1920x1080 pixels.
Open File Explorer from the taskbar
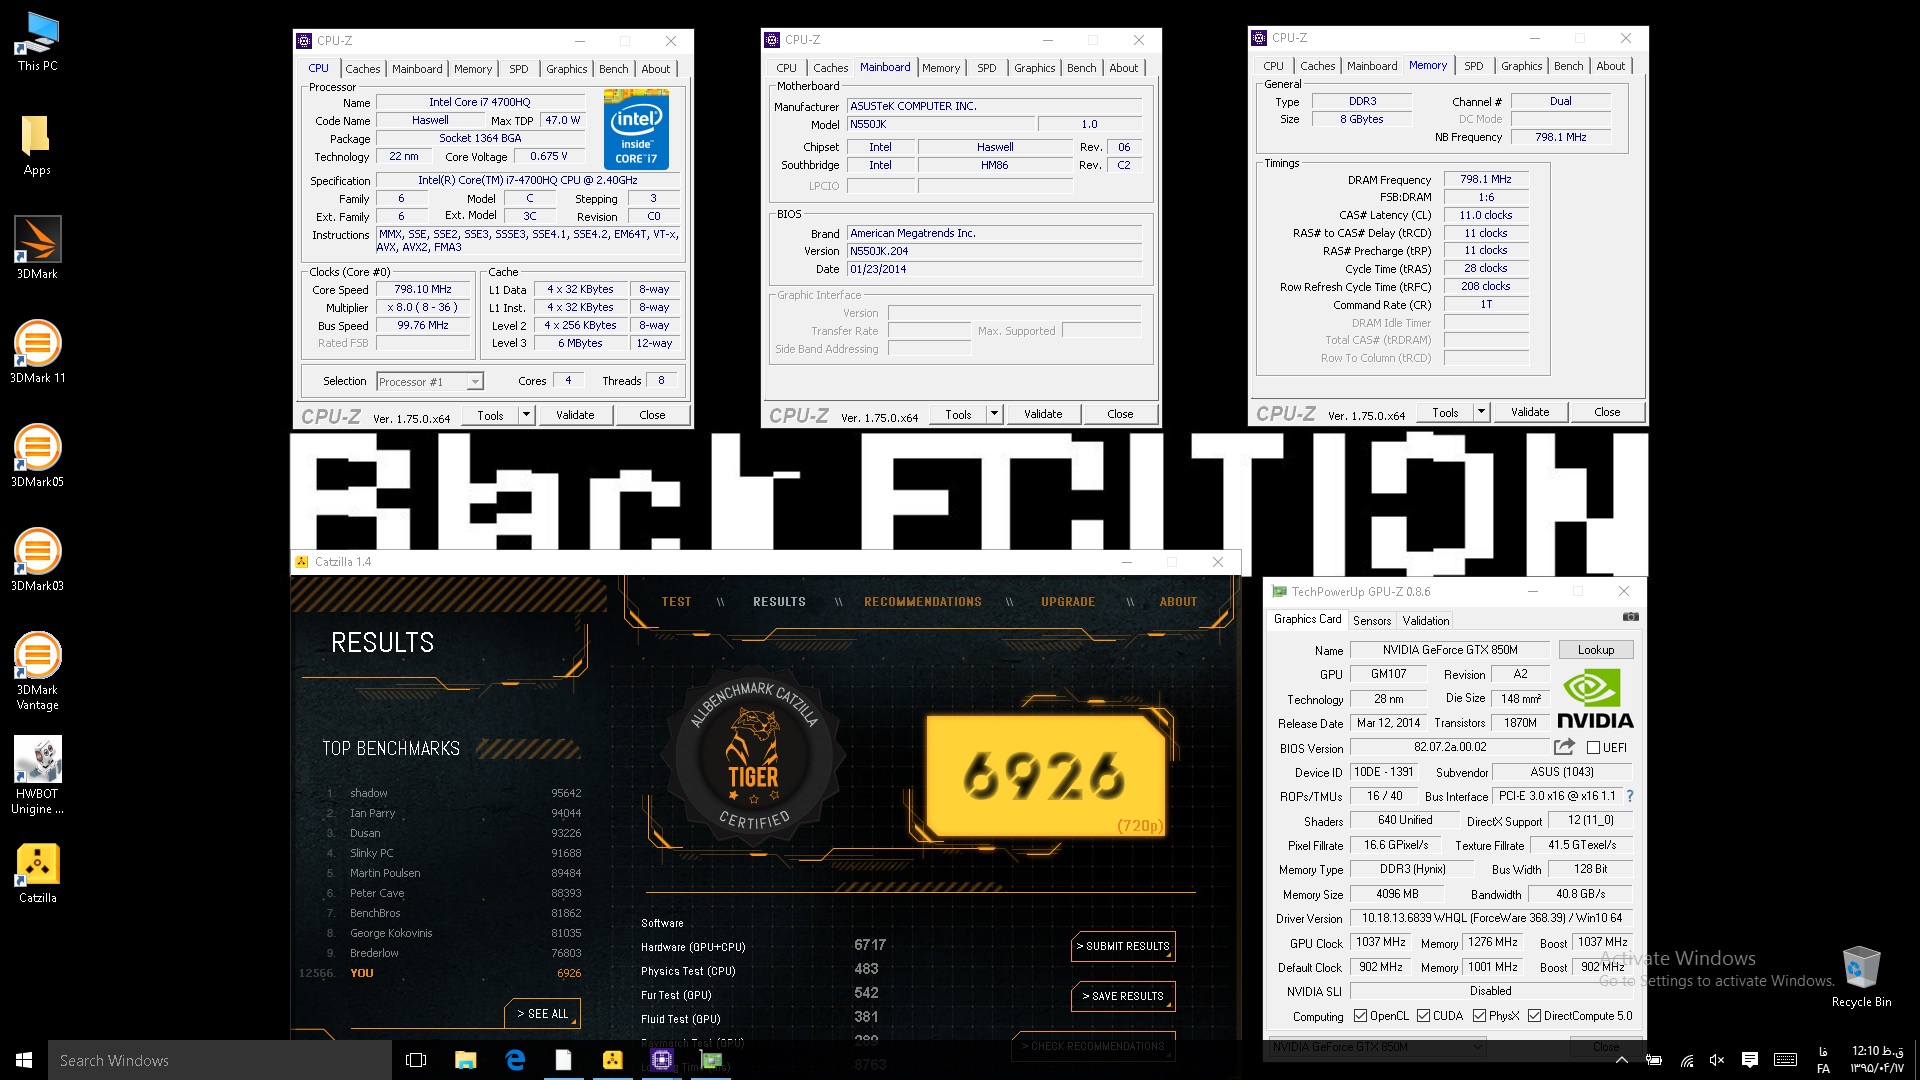(465, 1060)
